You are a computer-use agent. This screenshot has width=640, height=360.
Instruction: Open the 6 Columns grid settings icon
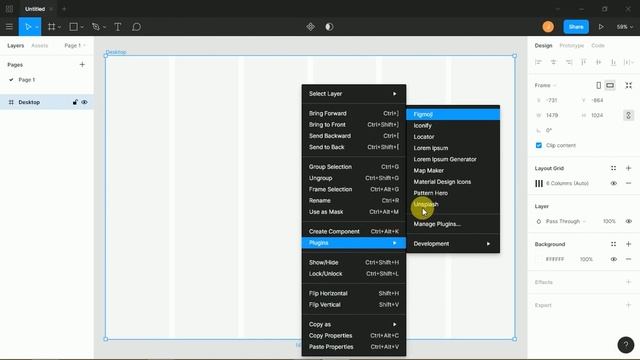coord(539,183)
